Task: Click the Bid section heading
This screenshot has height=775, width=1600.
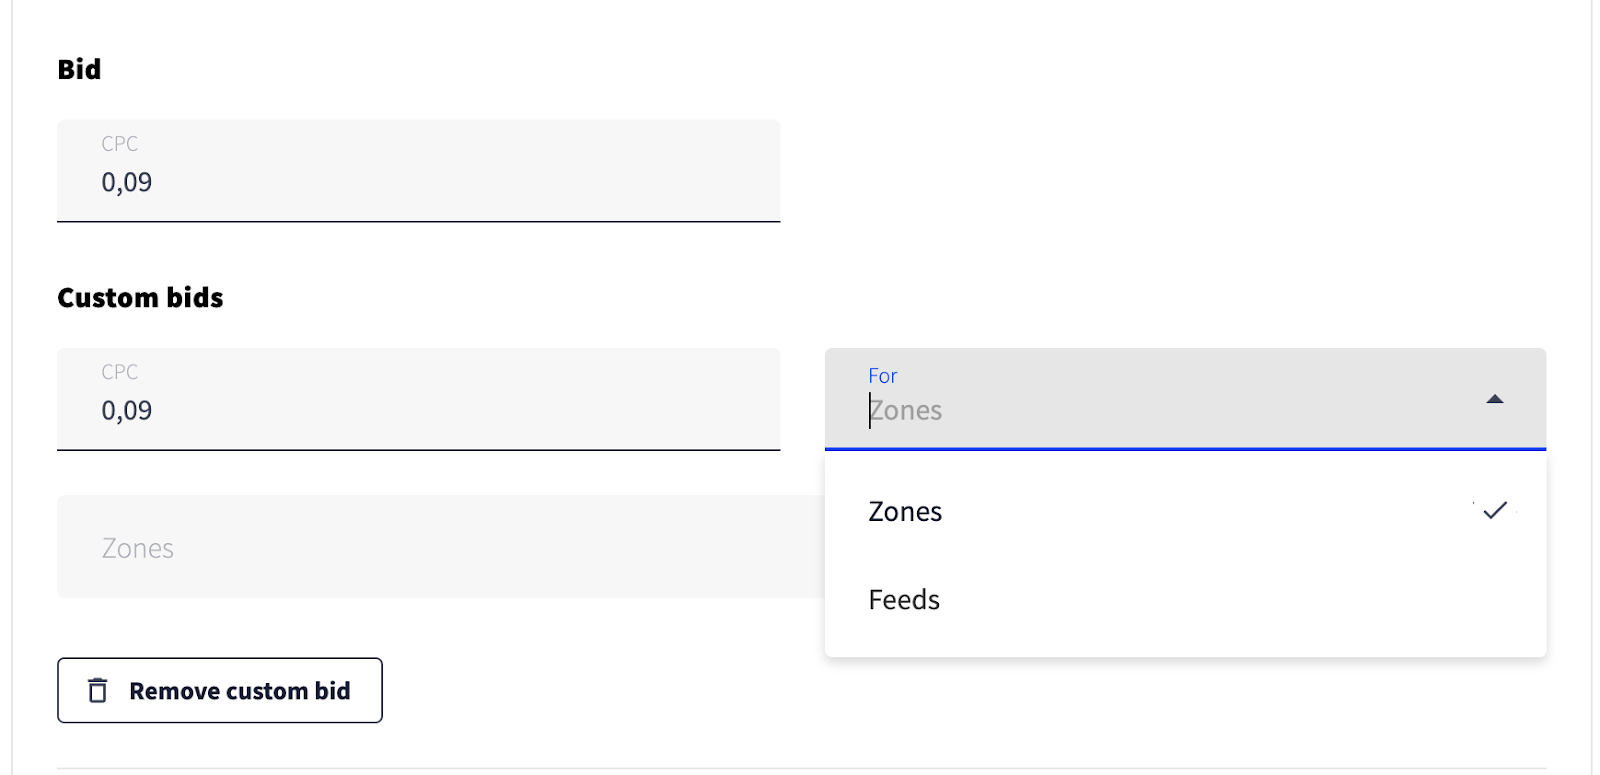Action: (x=79, y=69)
